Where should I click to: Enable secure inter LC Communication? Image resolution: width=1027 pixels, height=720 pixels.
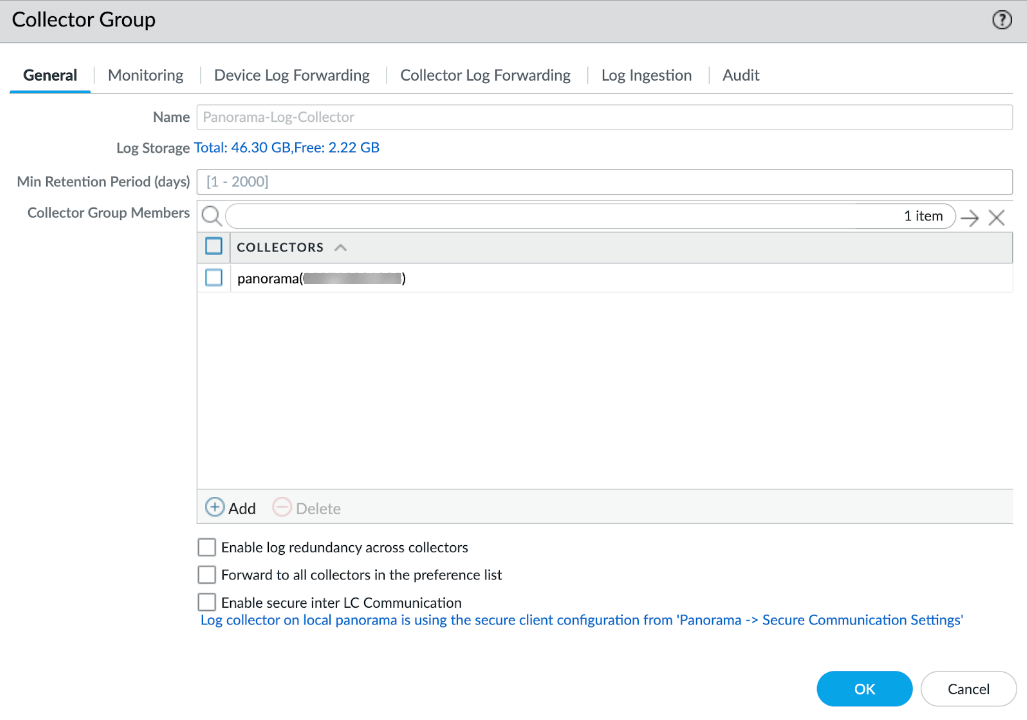pyautogui.click(x=207, y=602)
